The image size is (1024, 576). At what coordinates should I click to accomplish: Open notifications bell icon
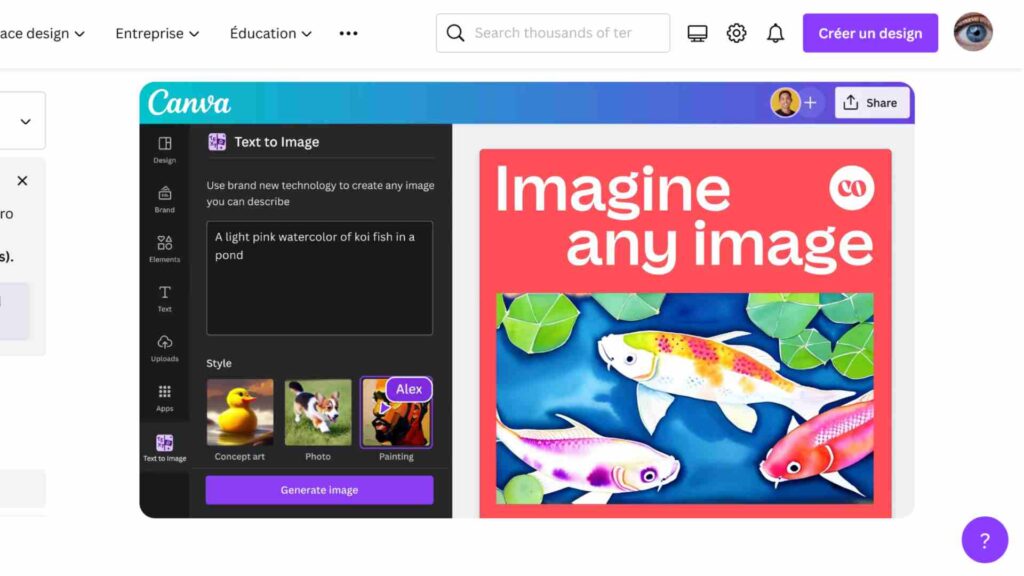click(775, 33)
